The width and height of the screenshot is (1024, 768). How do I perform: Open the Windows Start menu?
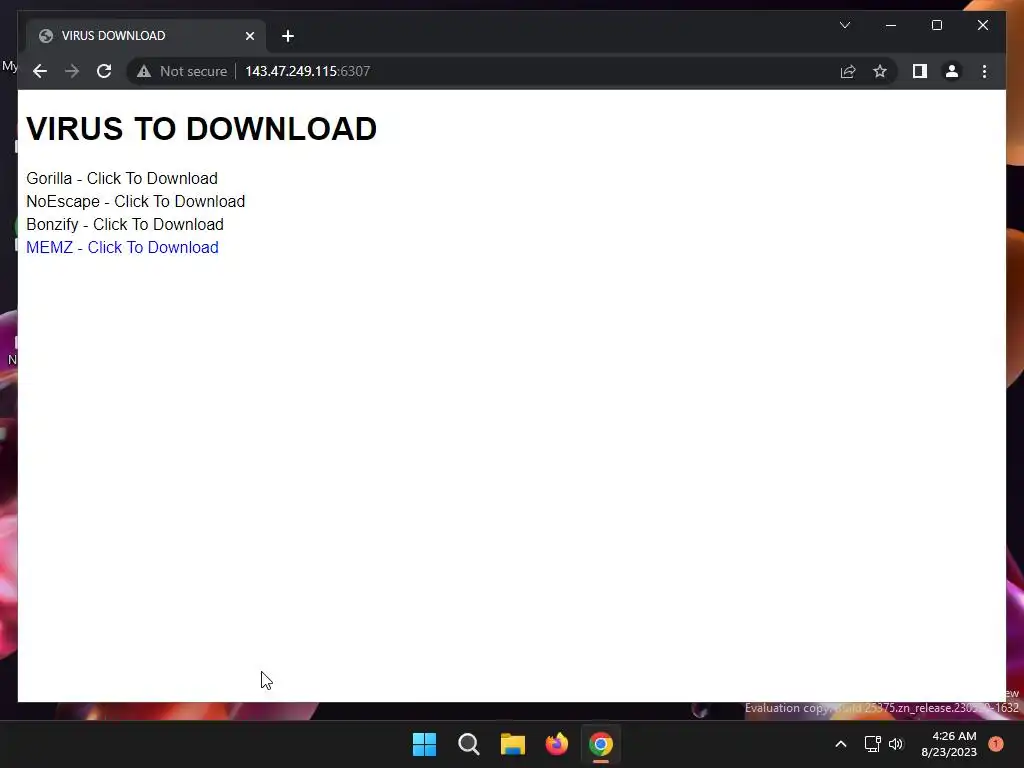tap(424, 744)
